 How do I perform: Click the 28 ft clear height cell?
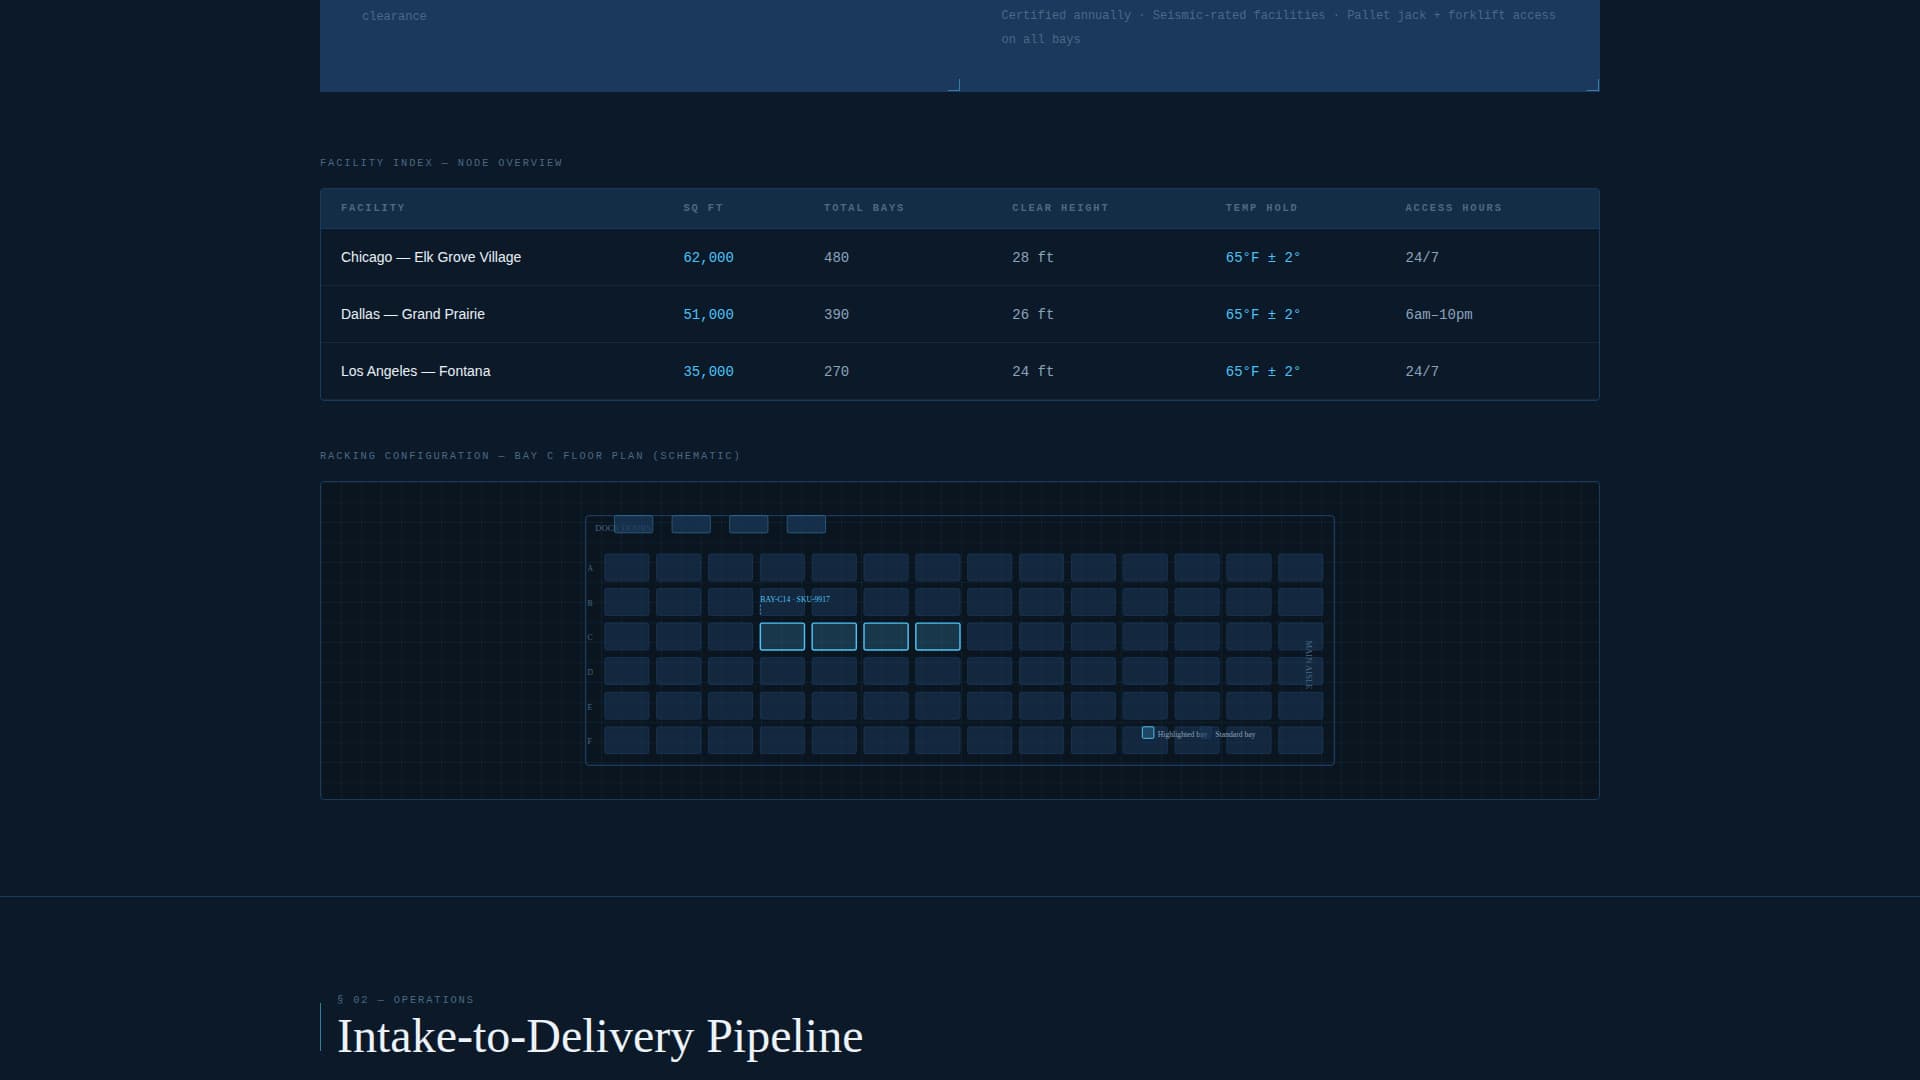click(x=1033, y=258)
